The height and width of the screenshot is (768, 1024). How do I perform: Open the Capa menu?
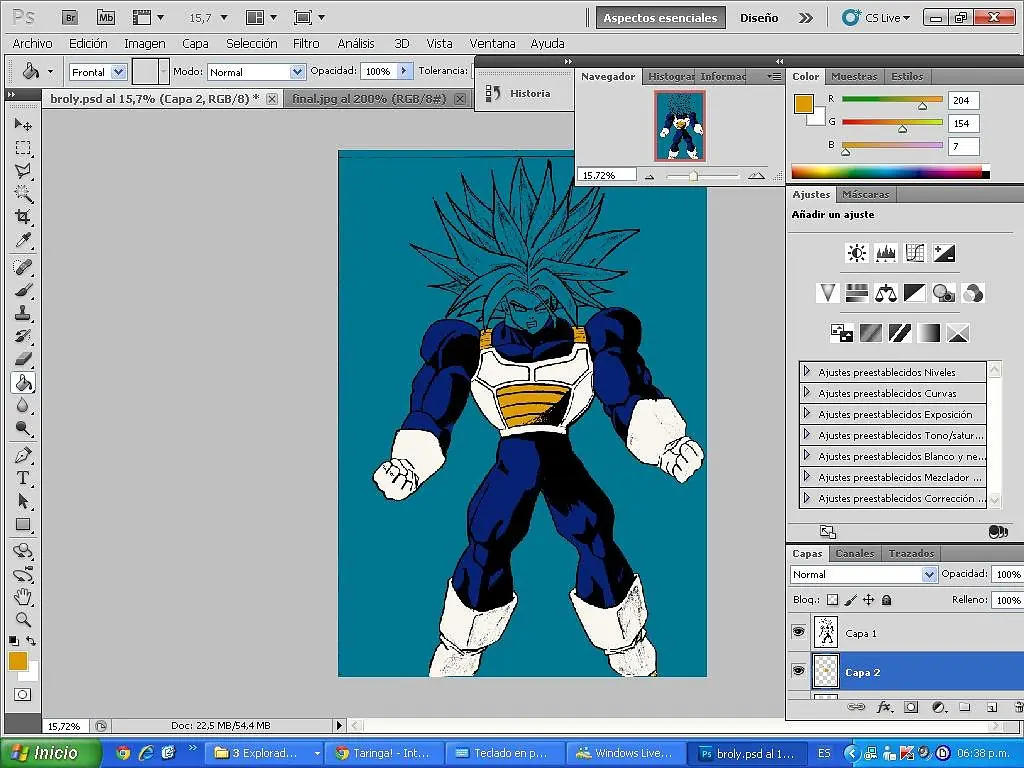(195, 44)
